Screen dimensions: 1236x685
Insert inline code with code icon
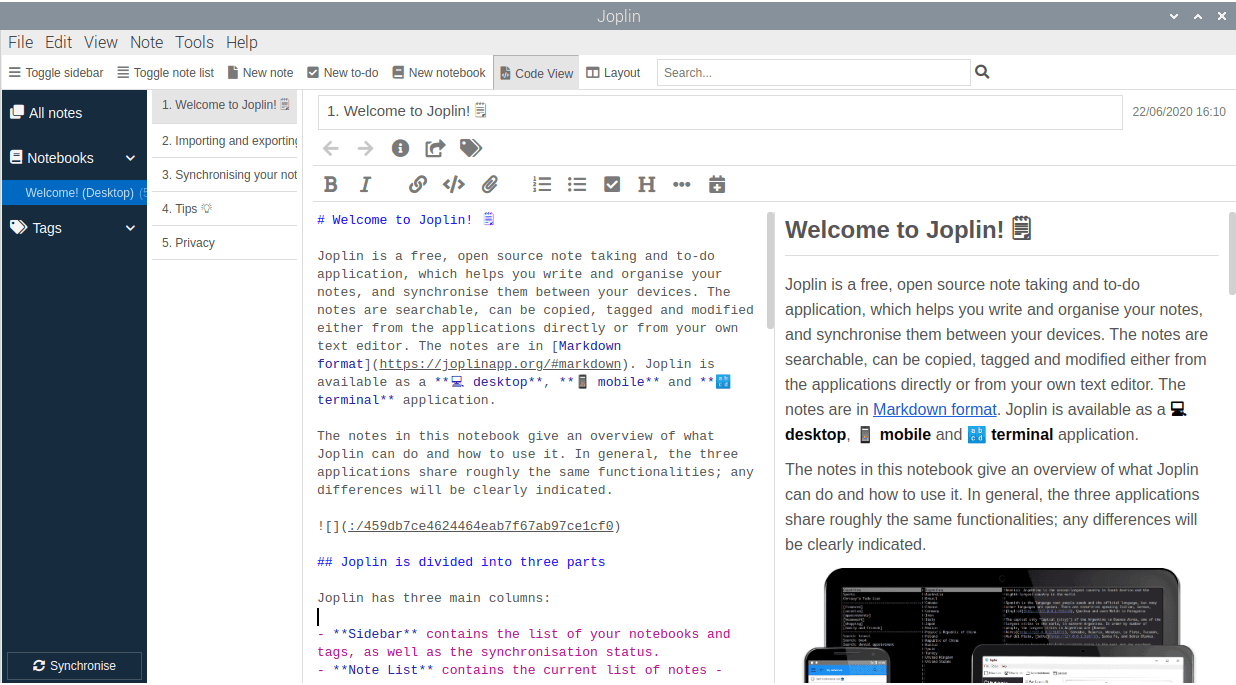click(453, 184)
